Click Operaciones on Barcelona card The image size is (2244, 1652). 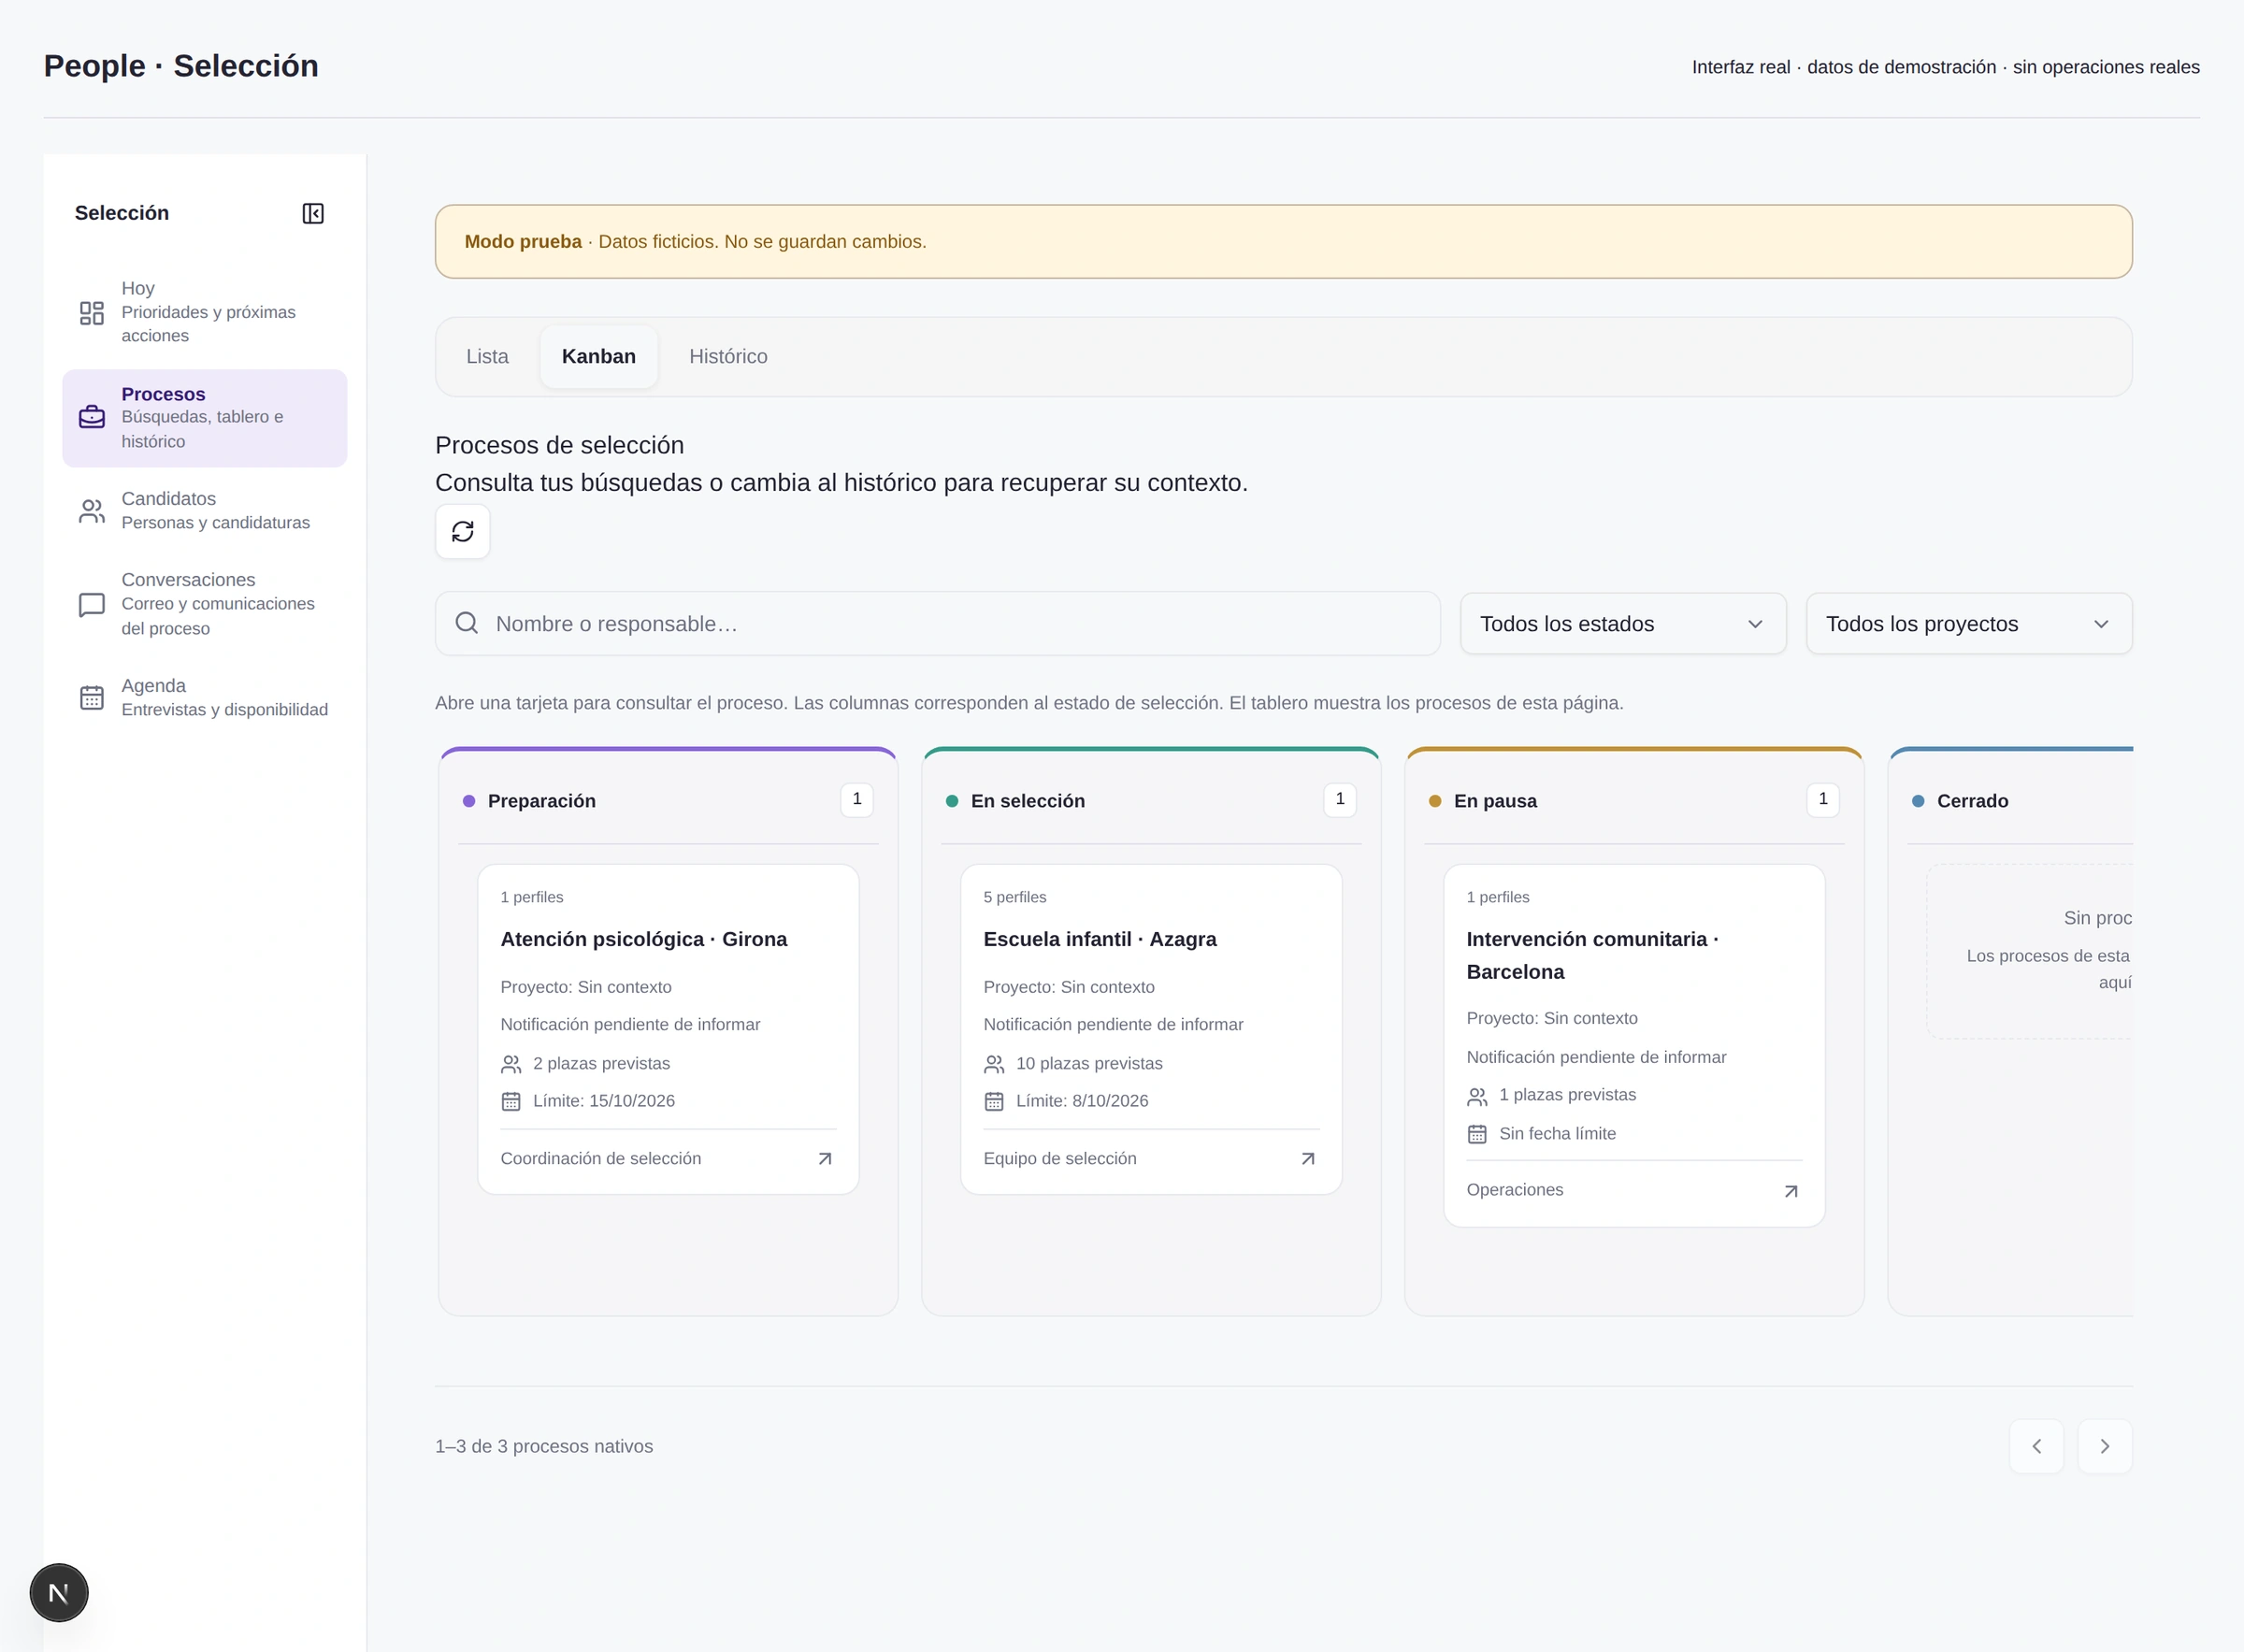point(1514,1190)
